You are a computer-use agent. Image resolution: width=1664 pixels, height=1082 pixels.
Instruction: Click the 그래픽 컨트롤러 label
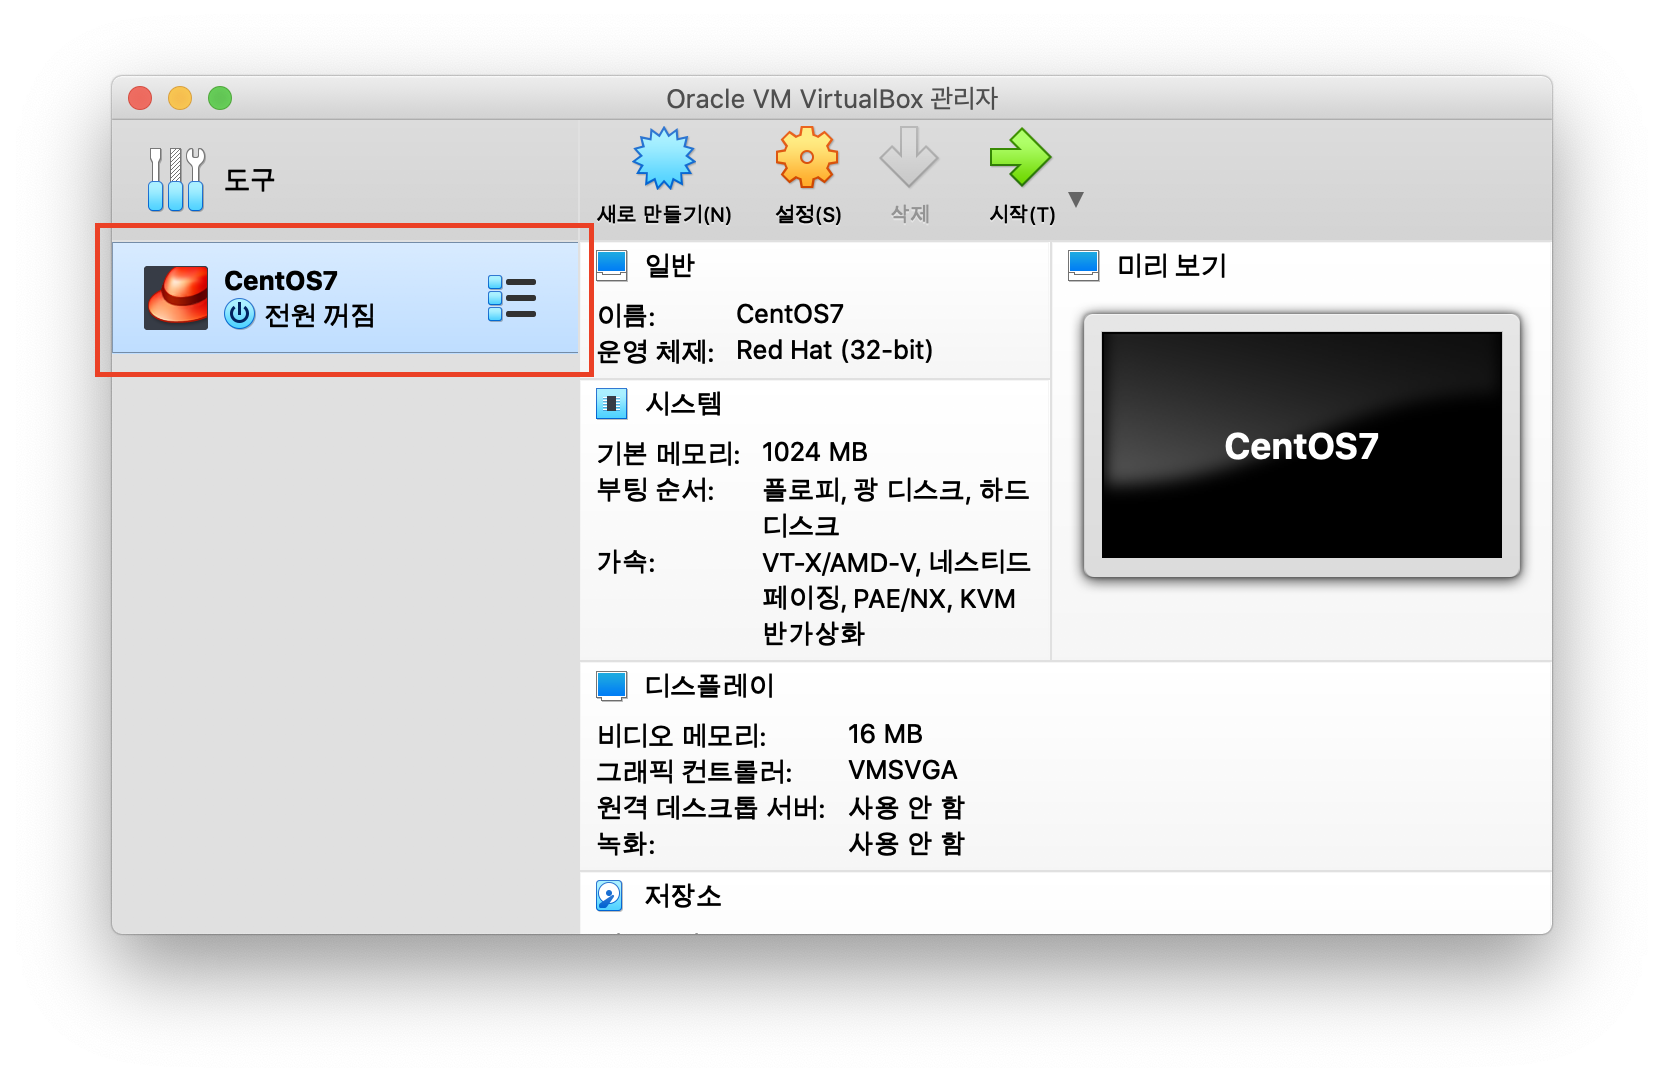(695, 771)
